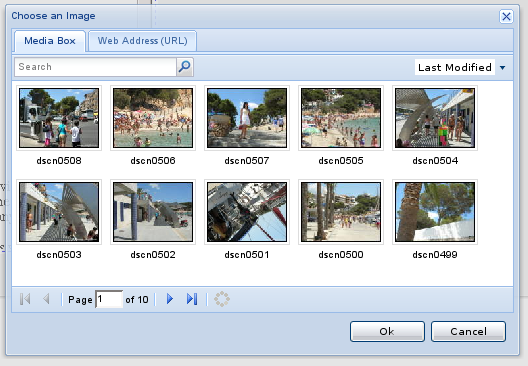The image size is (528, 366).
Task: Select the dscn0503 thumbnail
Action: tap(59, 212)
